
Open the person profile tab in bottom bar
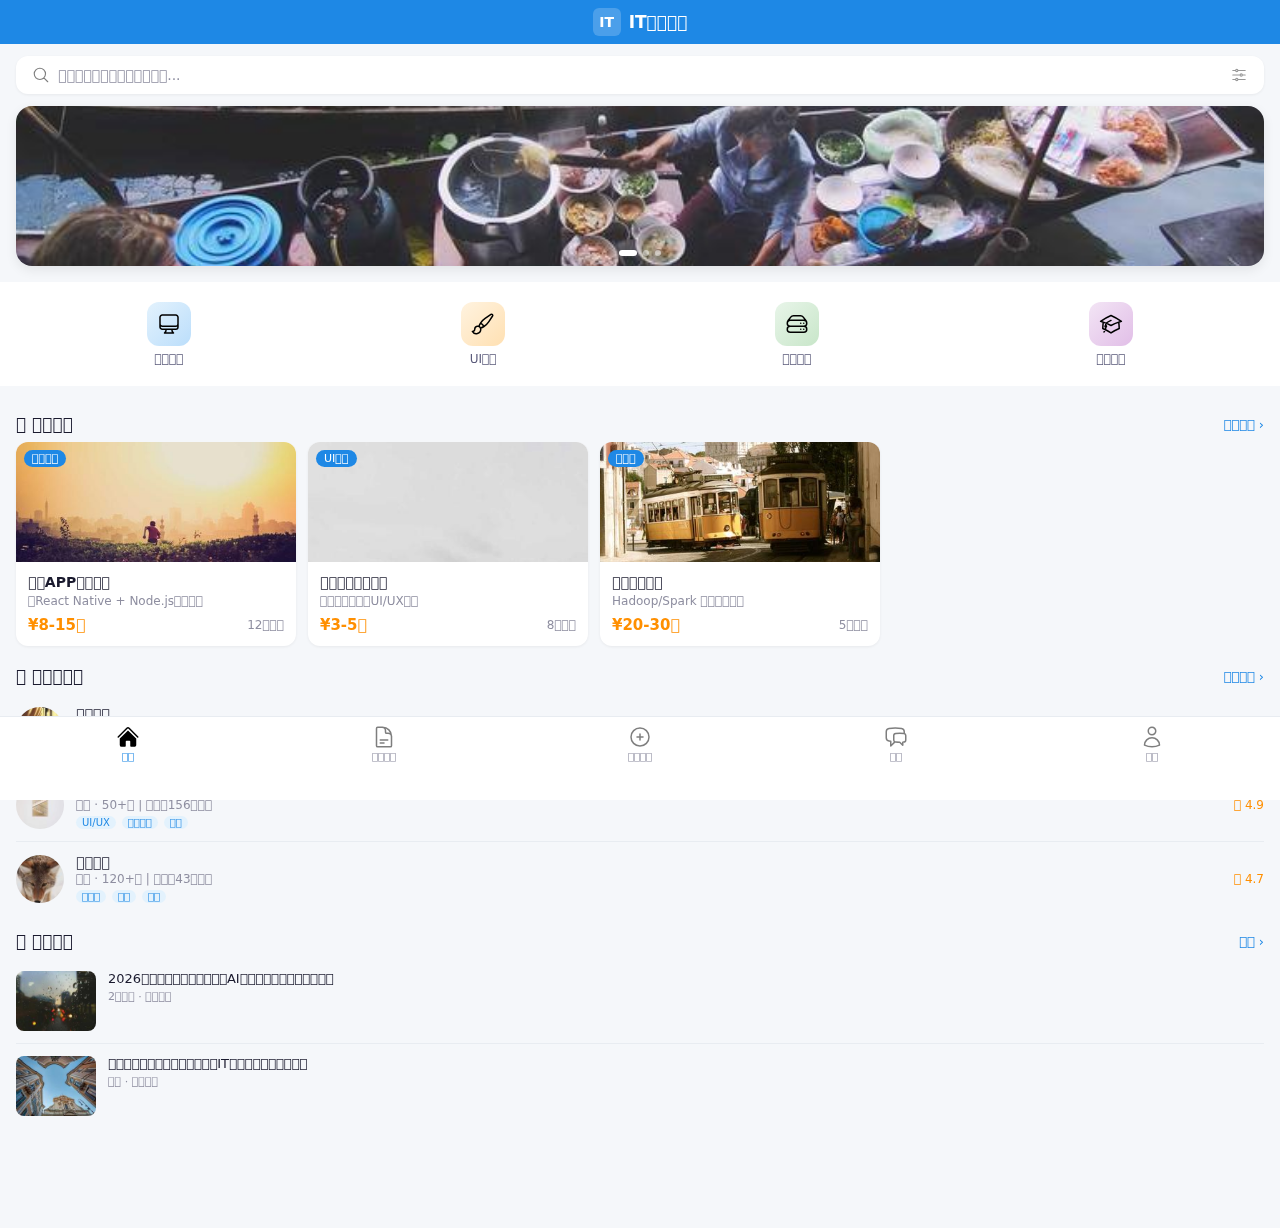tap(1152, 737)
